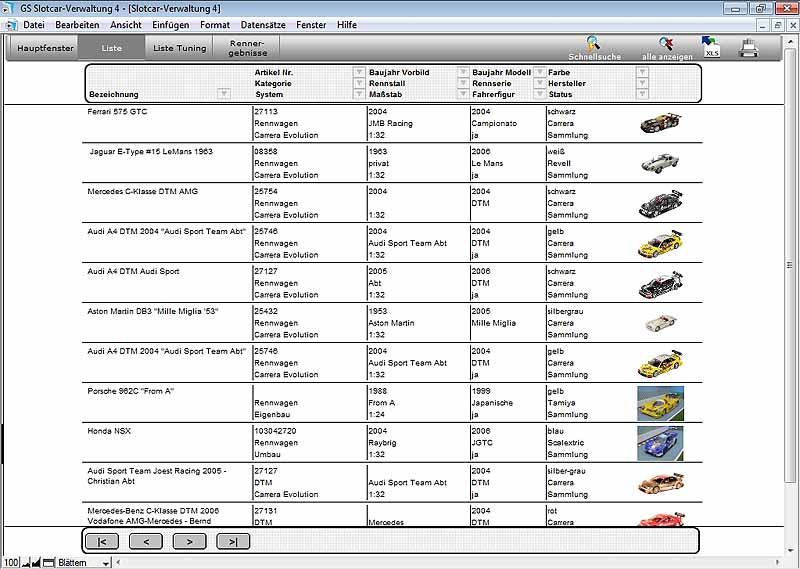Open the Schnellsuche quick search
The width and height of the screenshot is (800, 569).
594,46
